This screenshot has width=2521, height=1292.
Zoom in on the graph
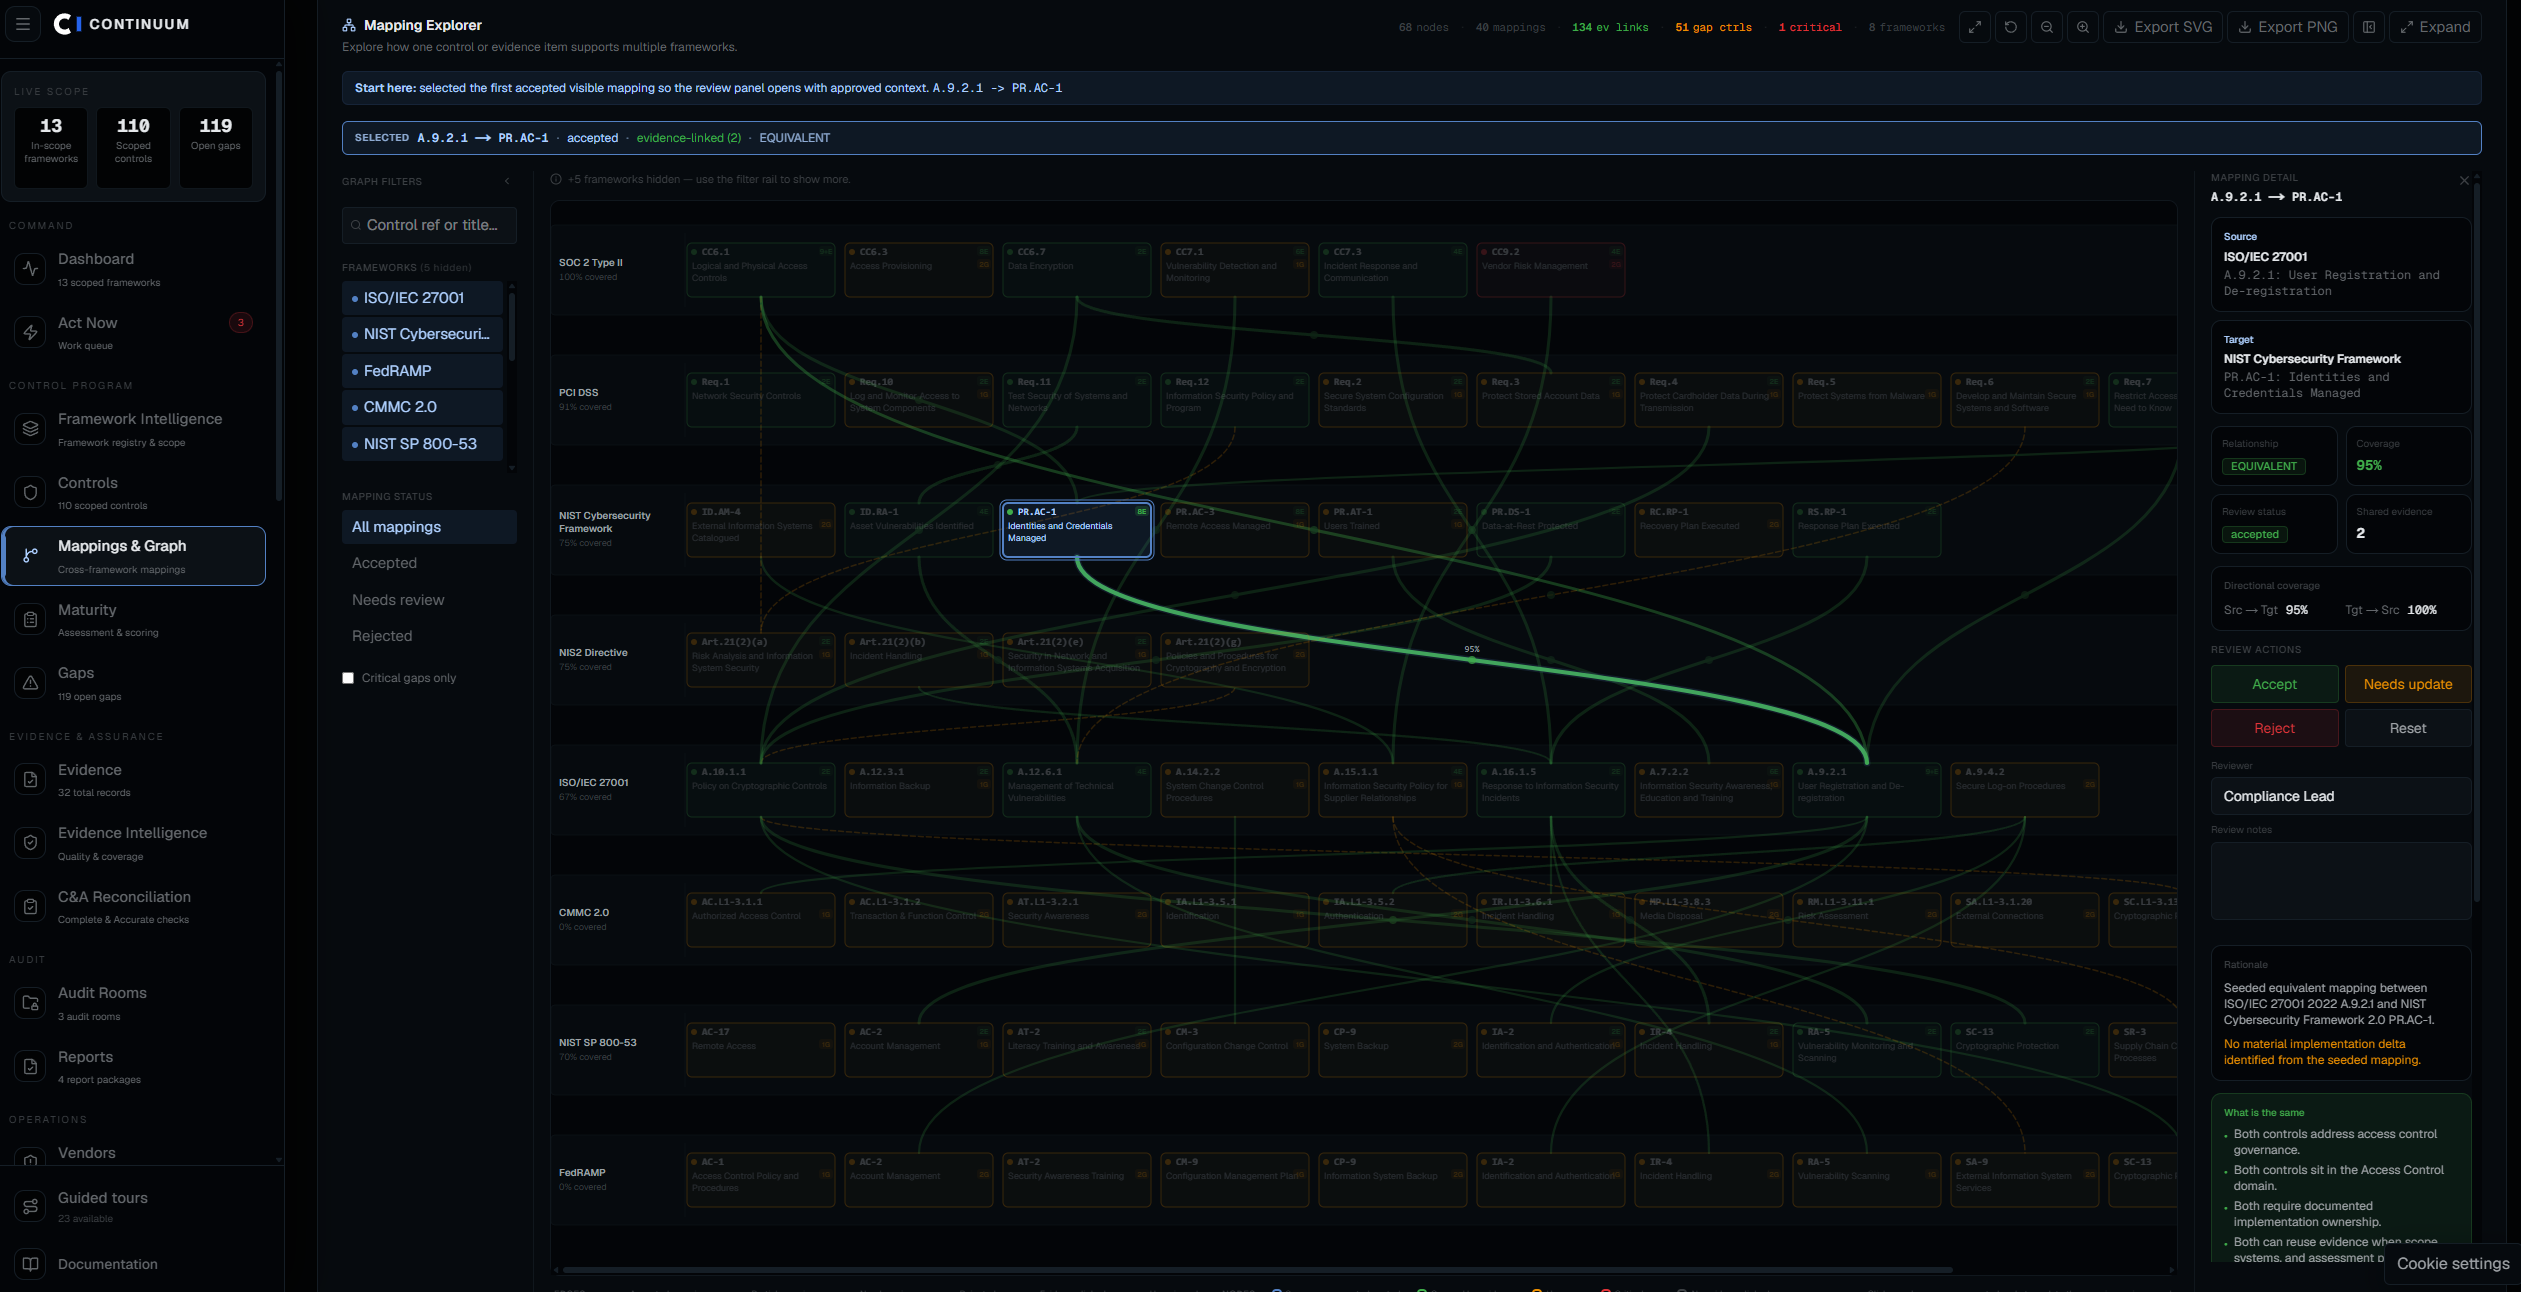pos(2083,27)
